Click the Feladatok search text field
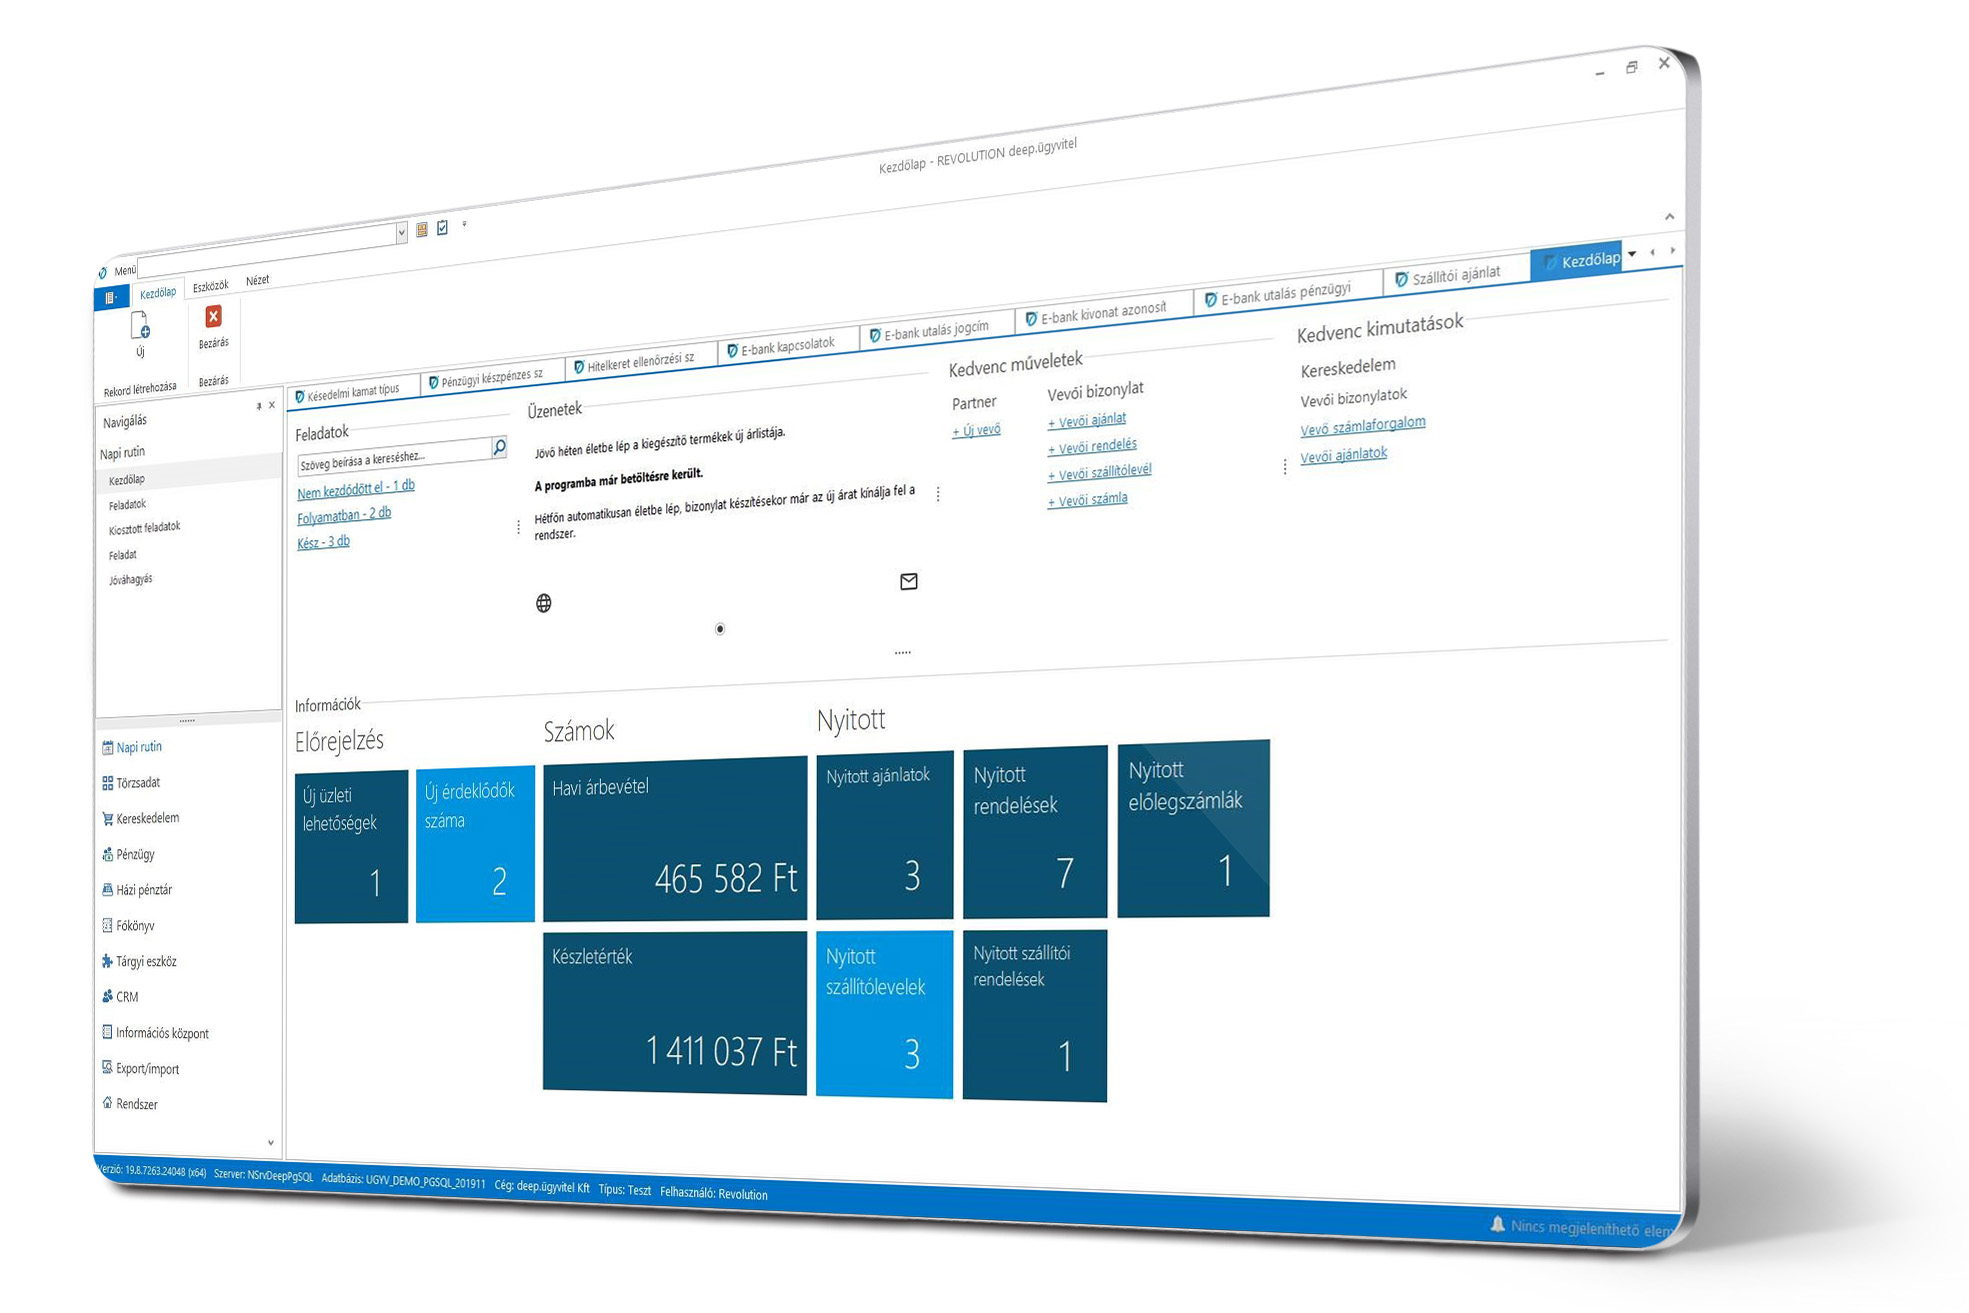 (393, 457)
